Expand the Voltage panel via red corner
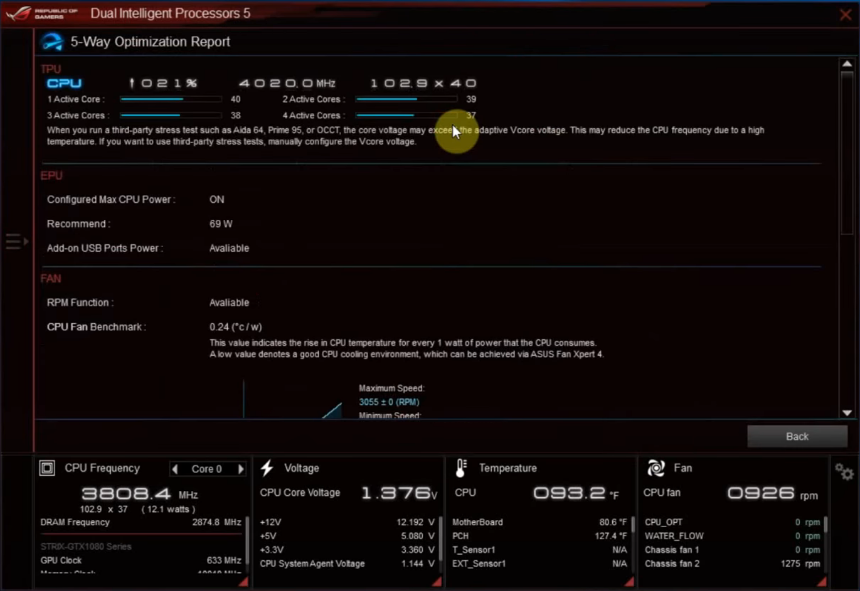The height and width of the screenshot is (591, 860). (x=437, y=581)
